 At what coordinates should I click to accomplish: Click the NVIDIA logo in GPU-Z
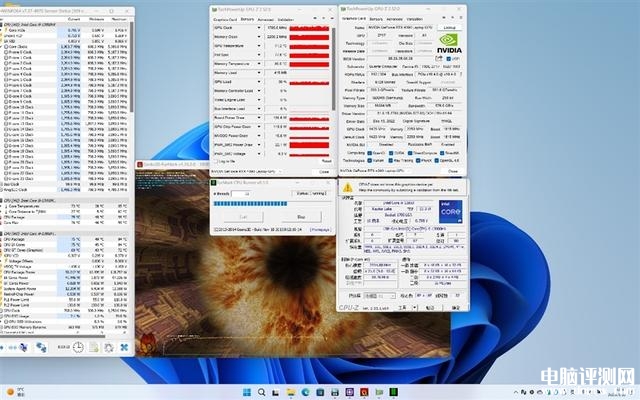click(449, 44)
